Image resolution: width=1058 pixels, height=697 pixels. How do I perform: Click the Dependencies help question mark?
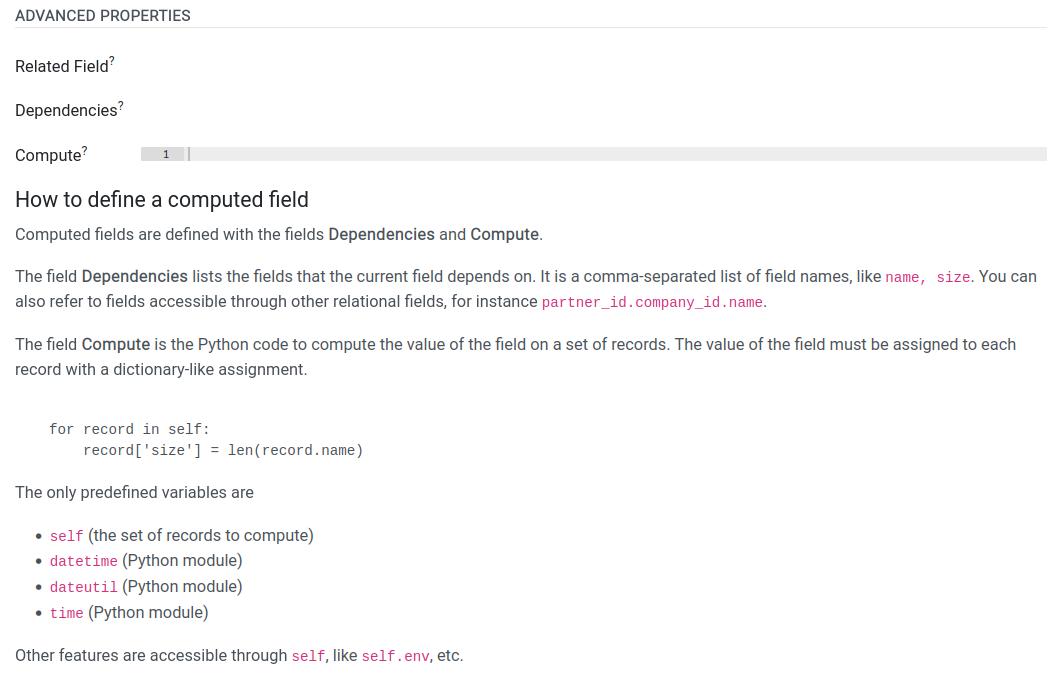(x=121, y=105)
